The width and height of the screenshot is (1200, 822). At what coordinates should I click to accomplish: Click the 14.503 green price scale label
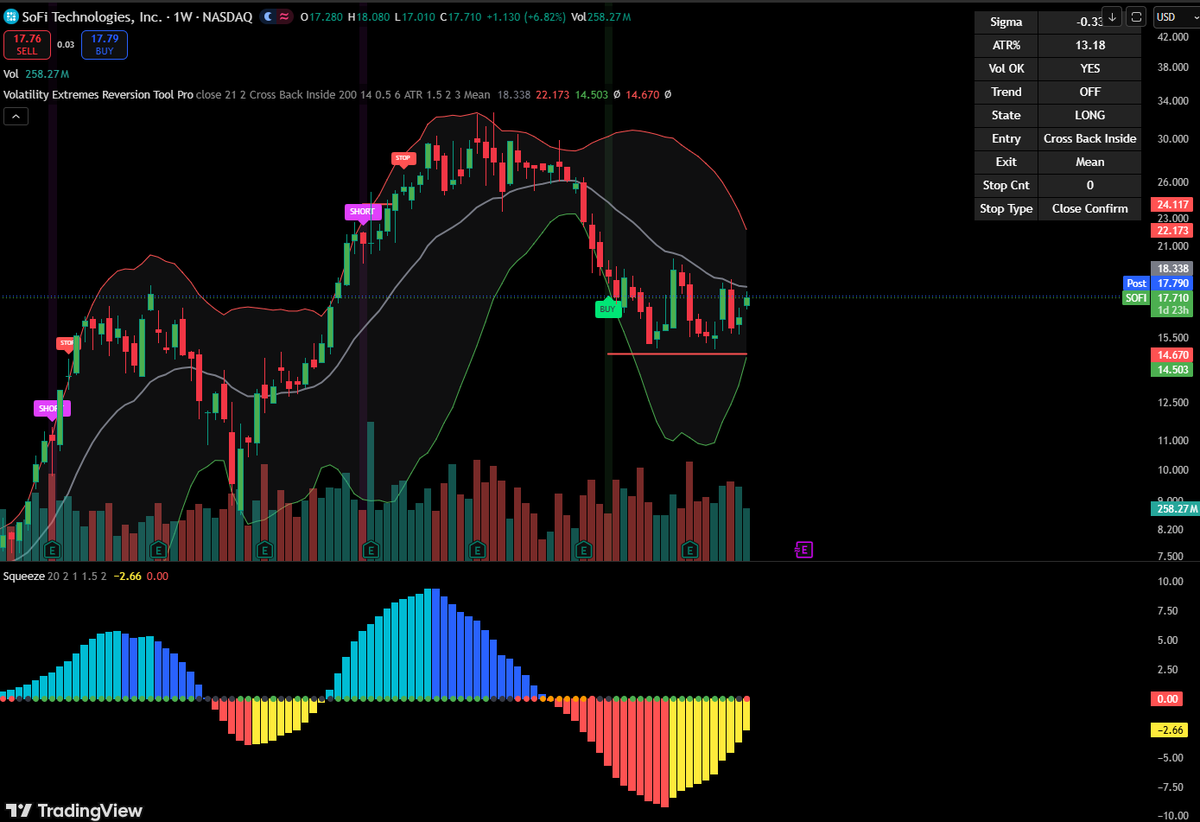coord(1172,370)
